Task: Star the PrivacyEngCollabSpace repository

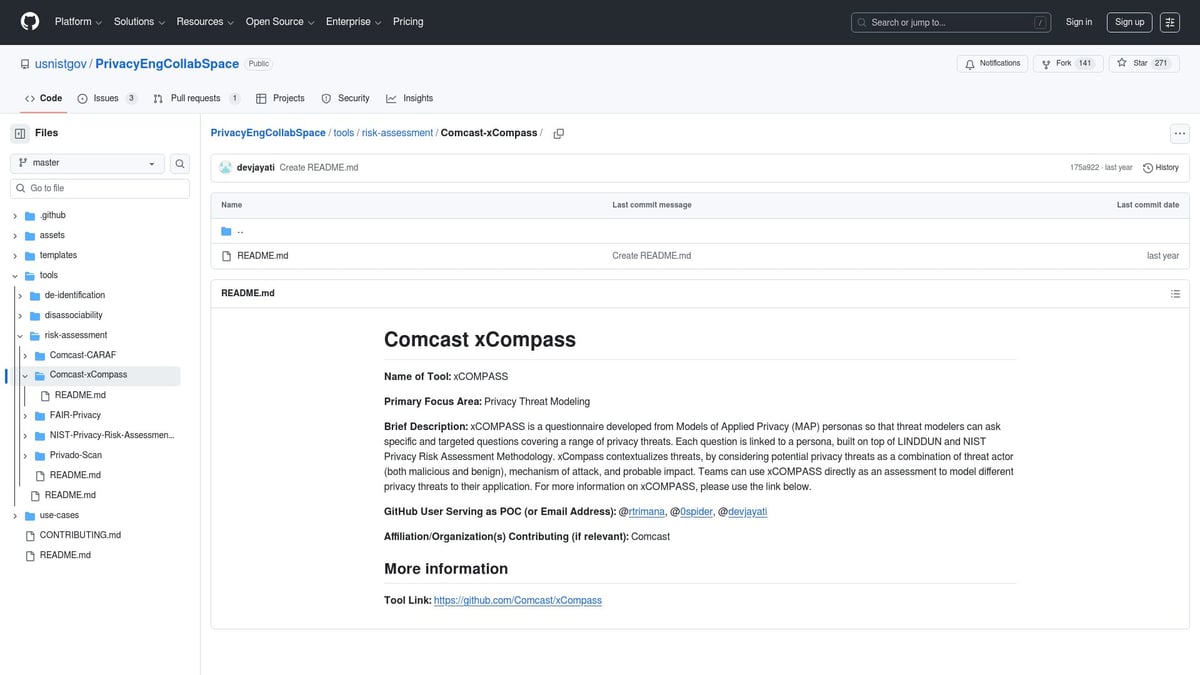Action: click(x=1143, y=62)
